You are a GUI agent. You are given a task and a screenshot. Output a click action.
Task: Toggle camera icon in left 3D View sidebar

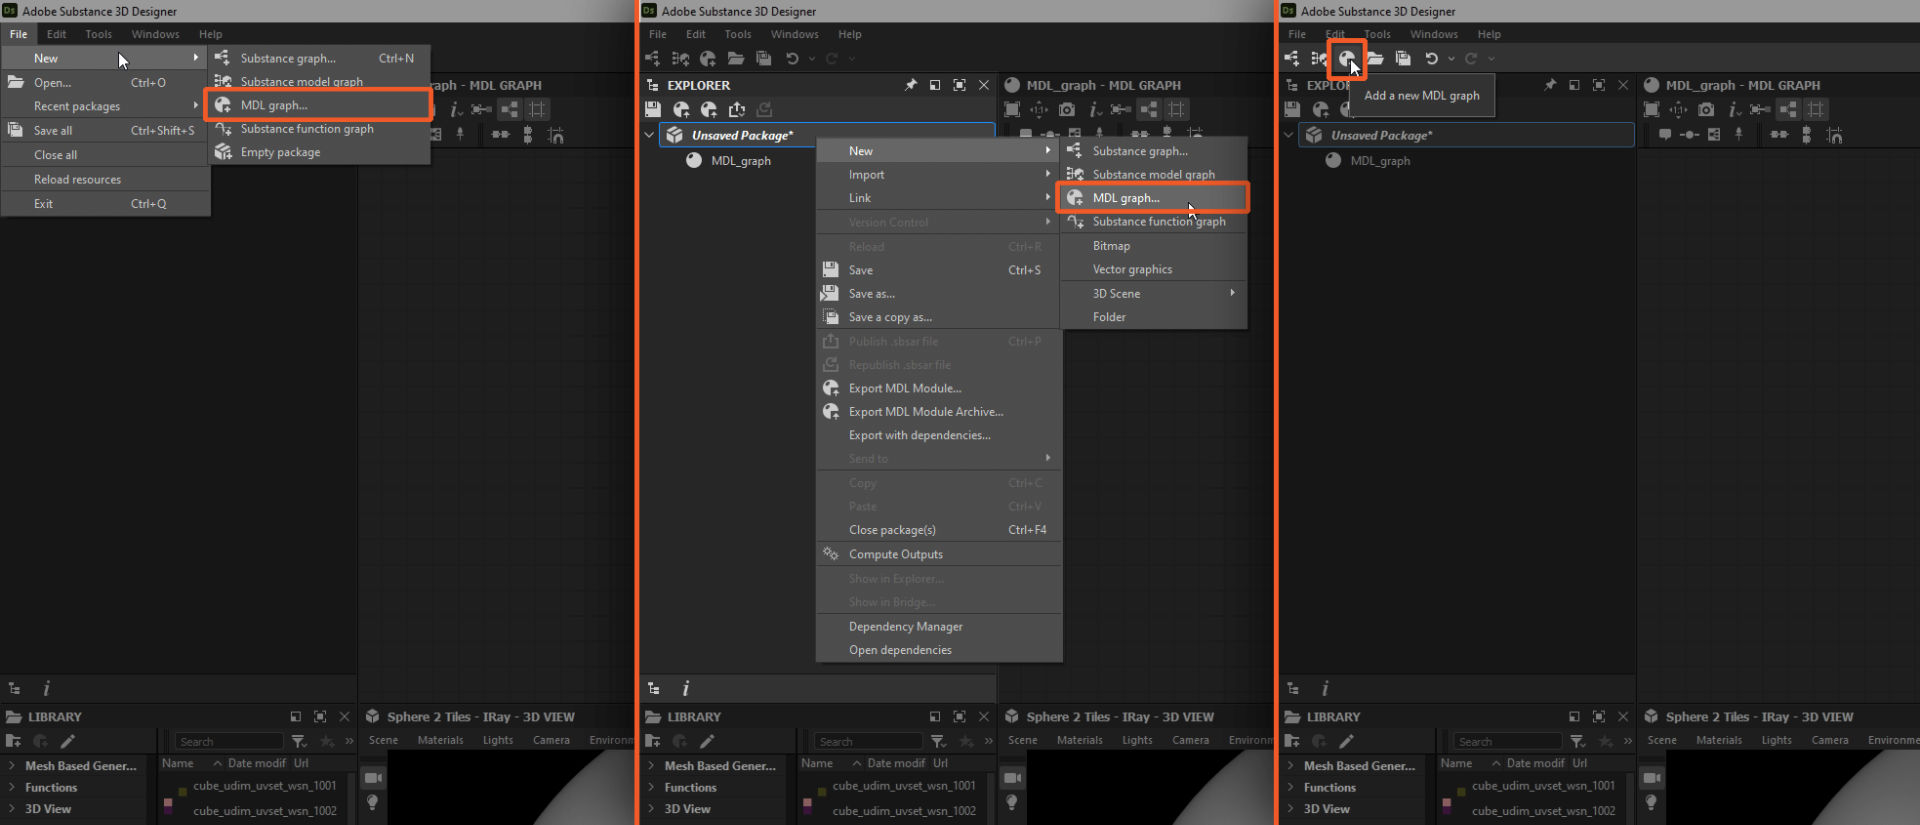pos(373,777)
